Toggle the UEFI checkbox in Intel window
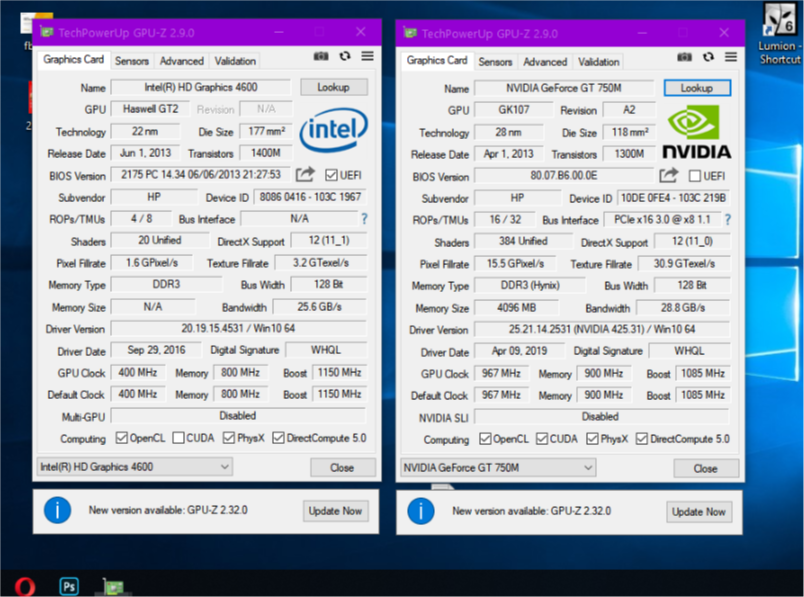 [x=331, y=175]
